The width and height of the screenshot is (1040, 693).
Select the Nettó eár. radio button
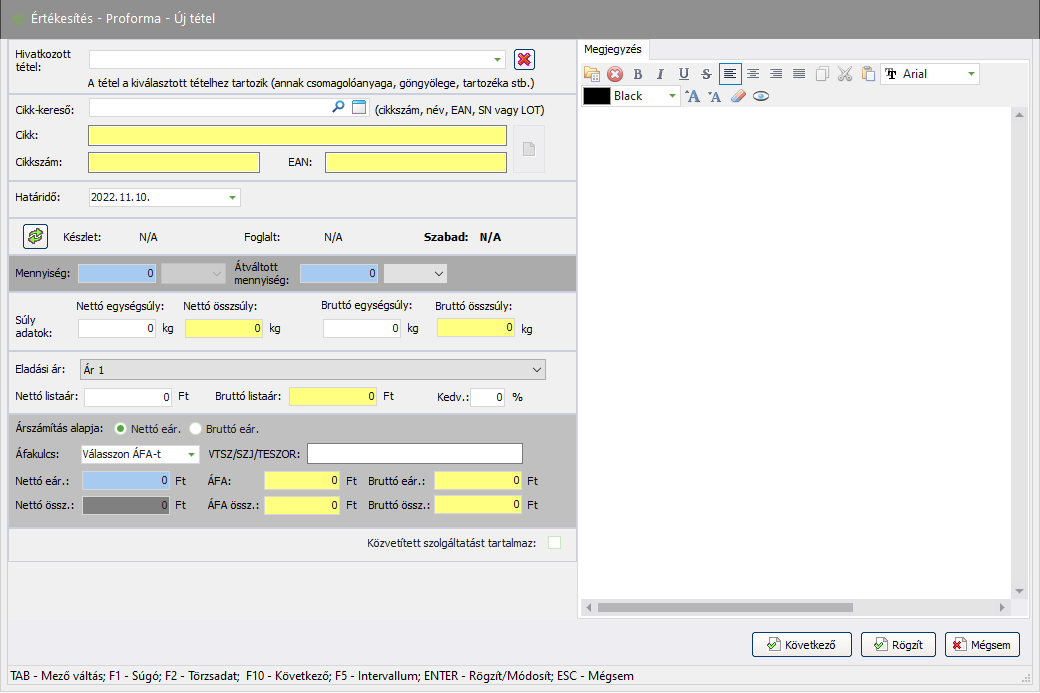coord(123,428)
